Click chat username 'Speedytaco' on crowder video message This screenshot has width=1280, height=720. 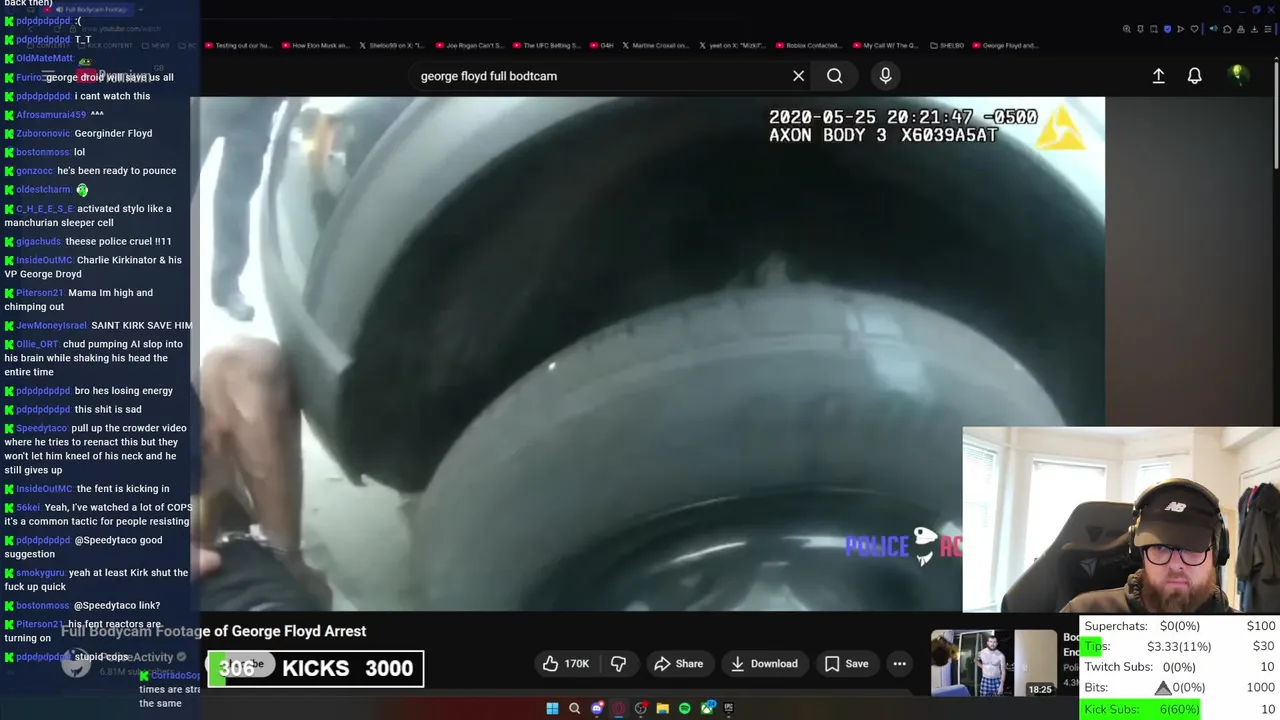pos(41,428)
